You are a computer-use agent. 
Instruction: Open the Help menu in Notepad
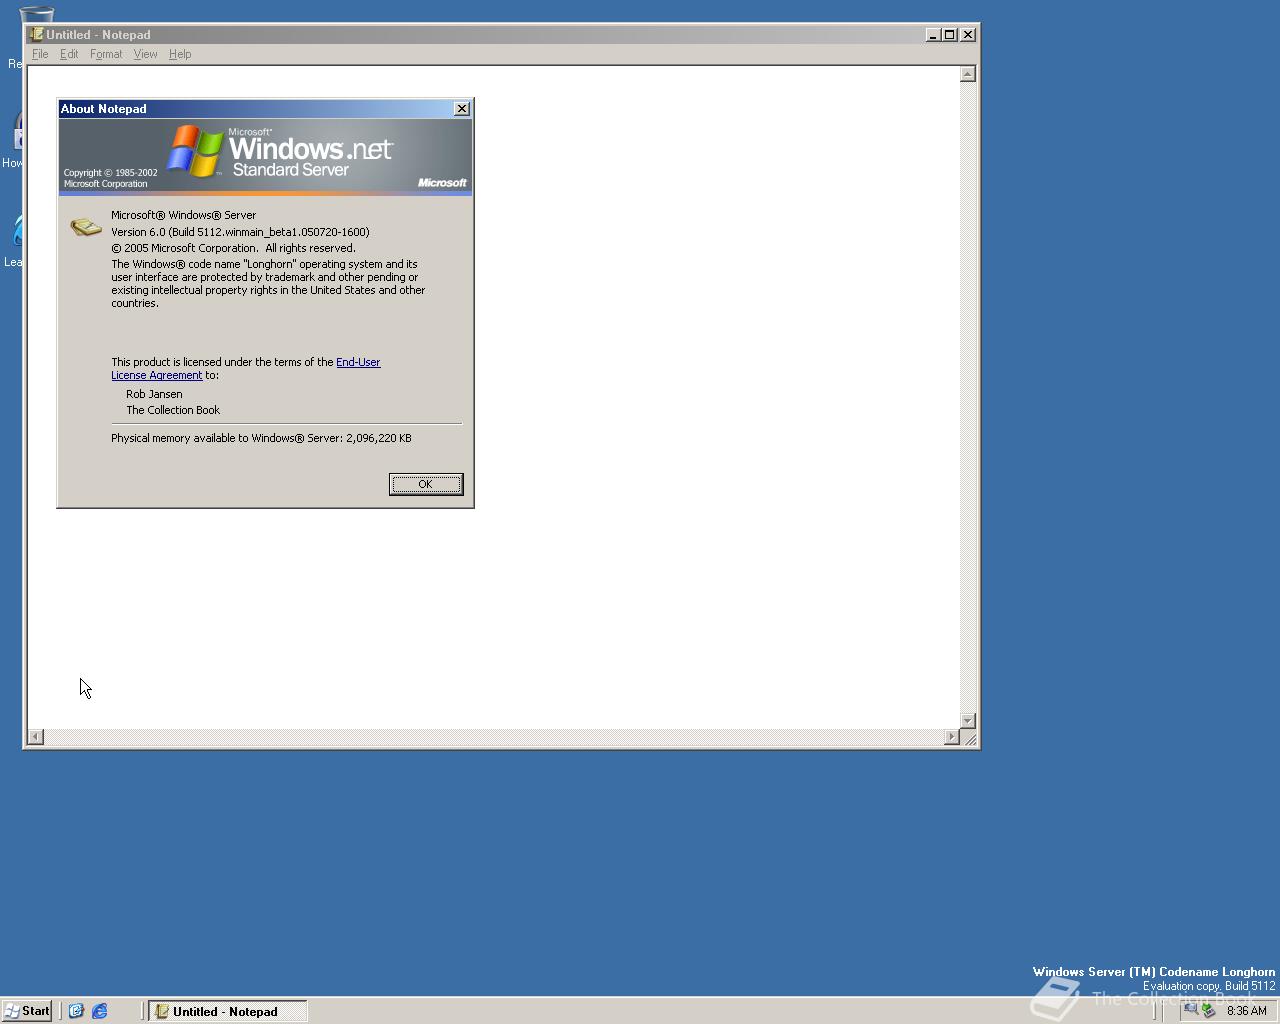point(180,54)
